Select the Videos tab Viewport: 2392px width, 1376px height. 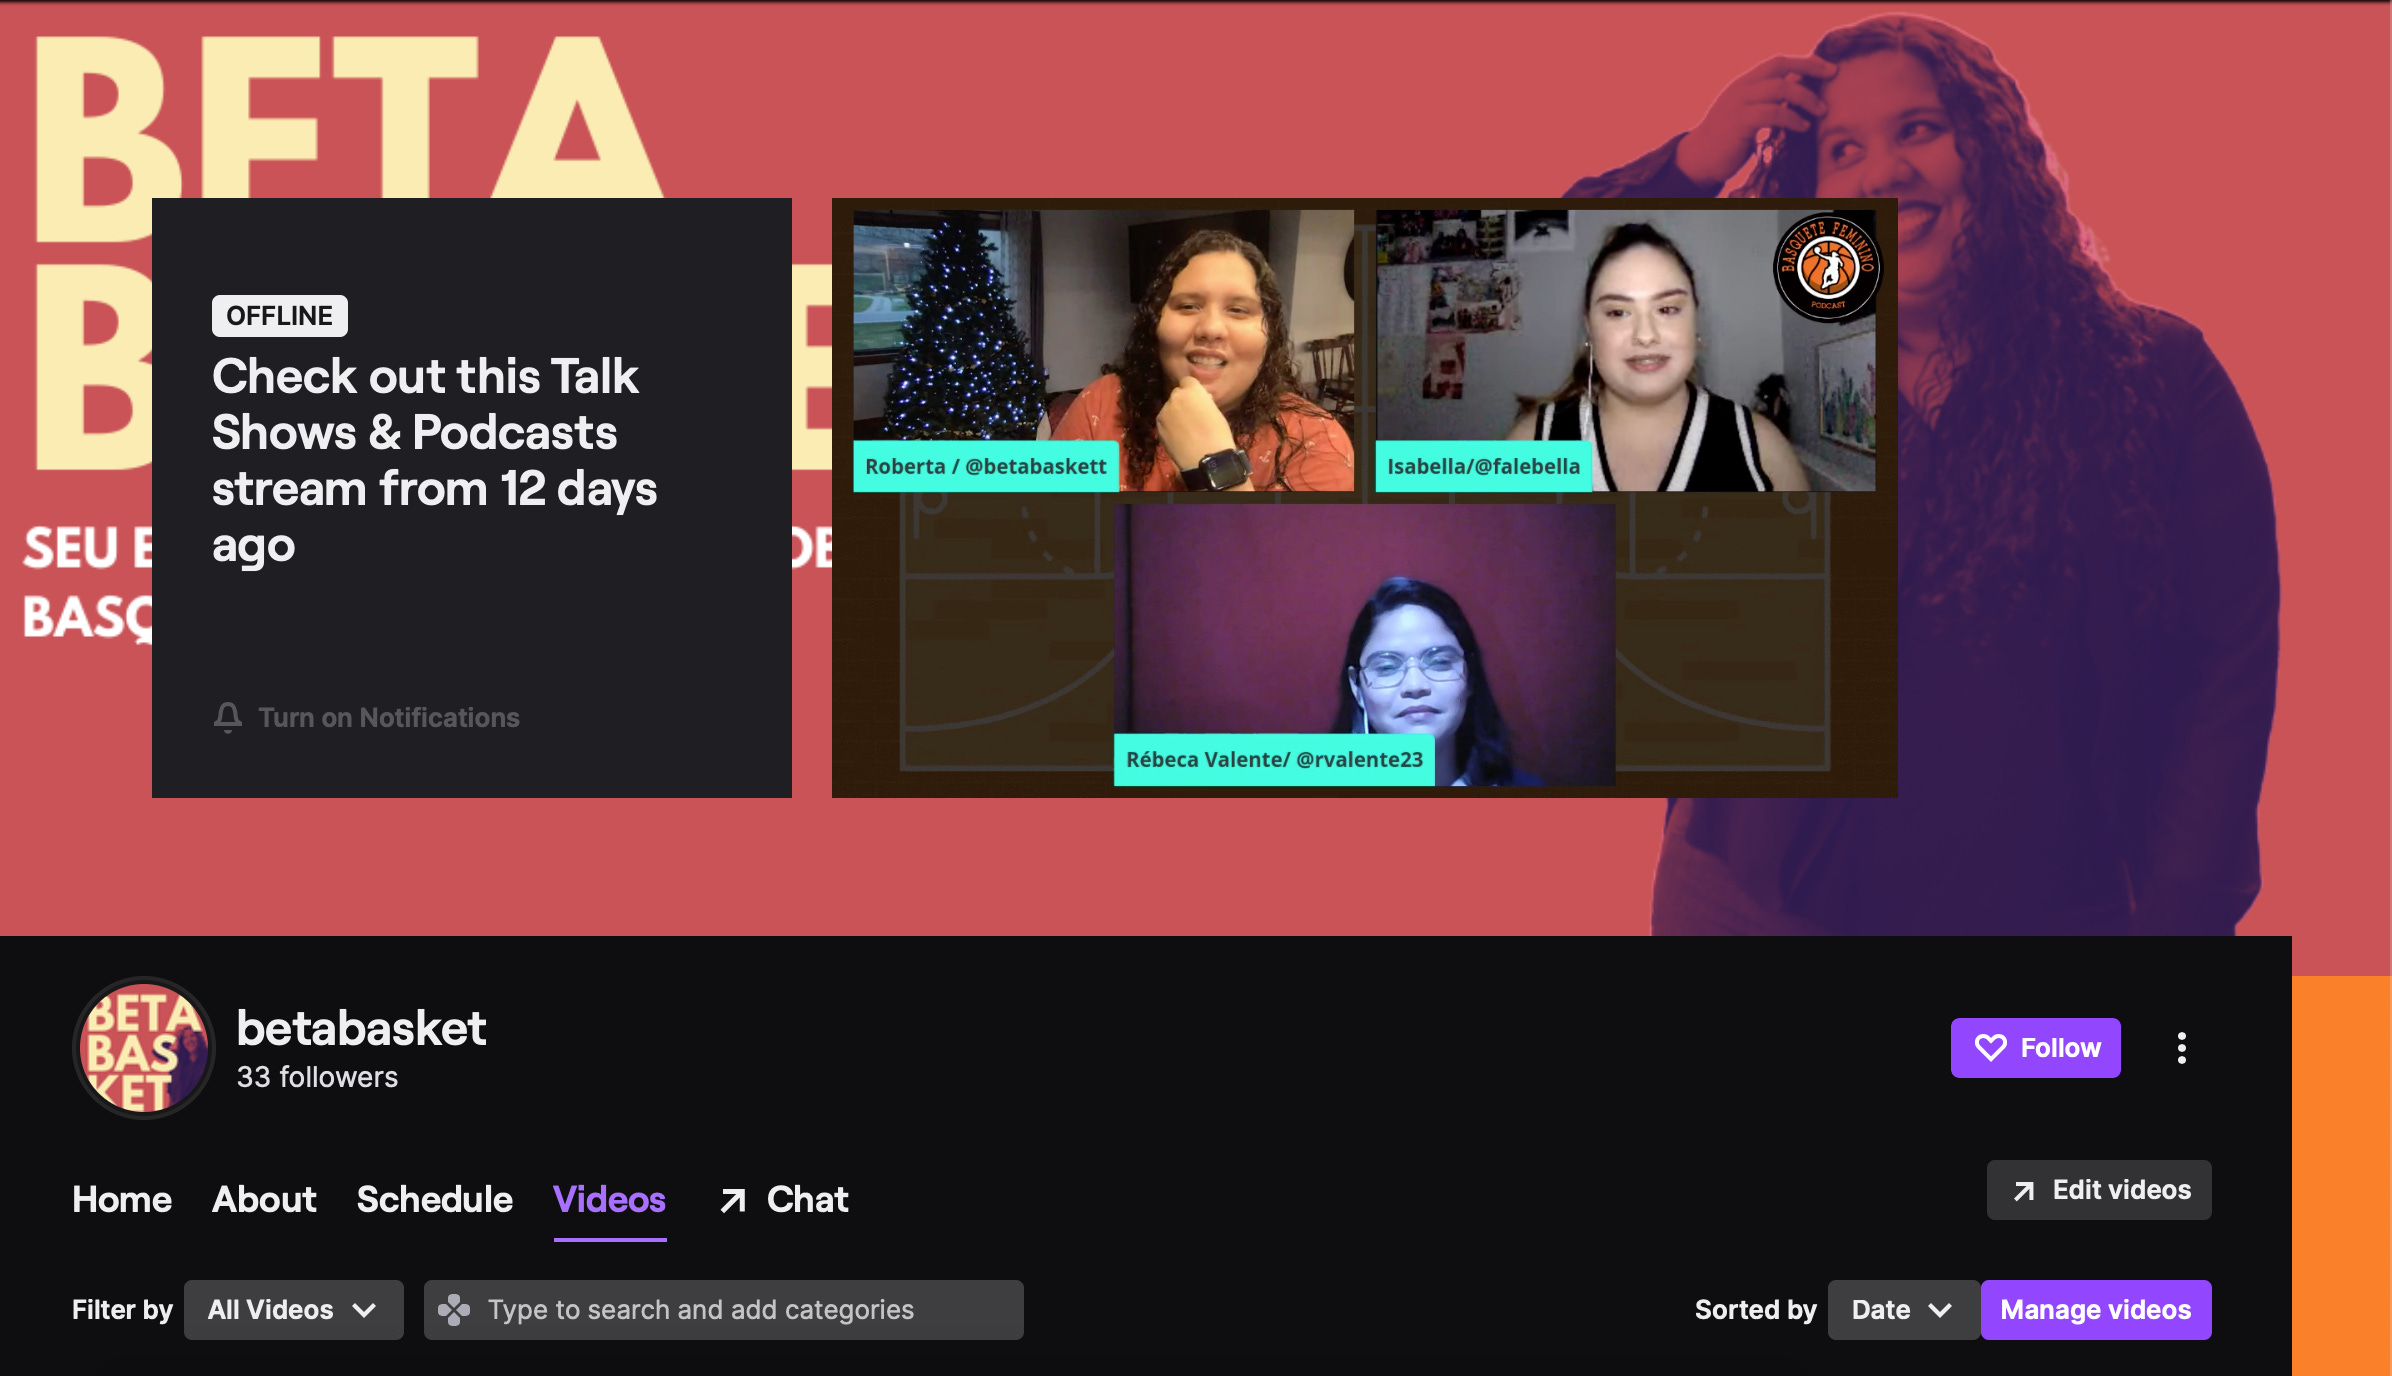[x=609, y=1199]
